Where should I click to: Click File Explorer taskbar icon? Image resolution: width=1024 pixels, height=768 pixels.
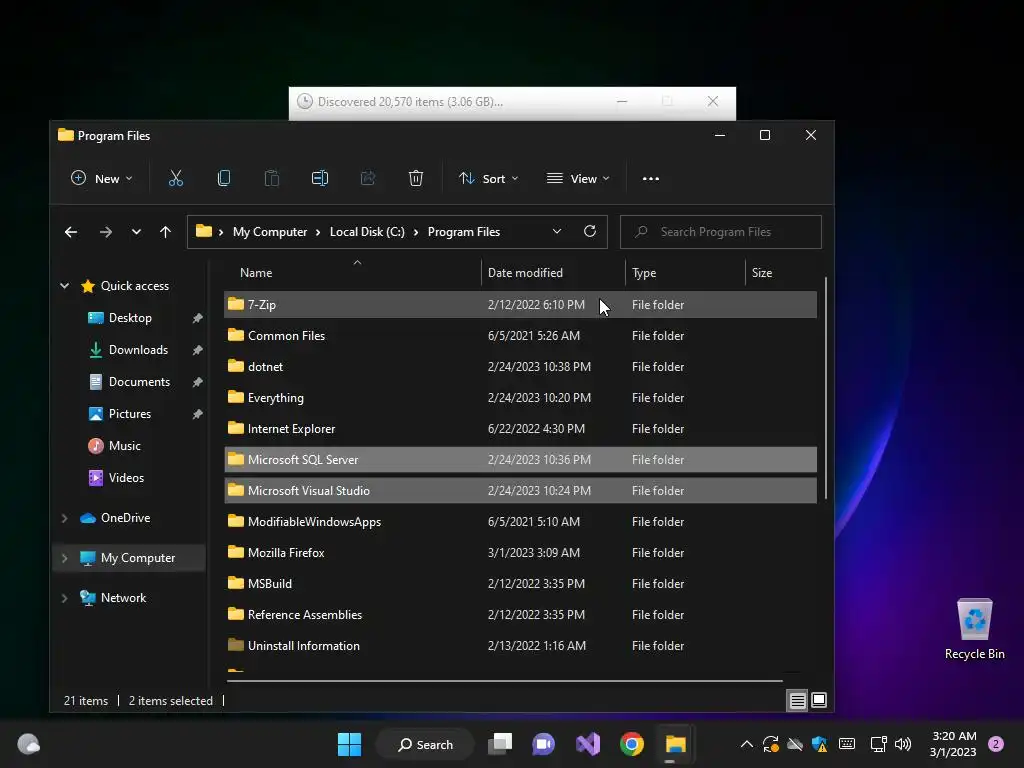(x=675, y=744)
